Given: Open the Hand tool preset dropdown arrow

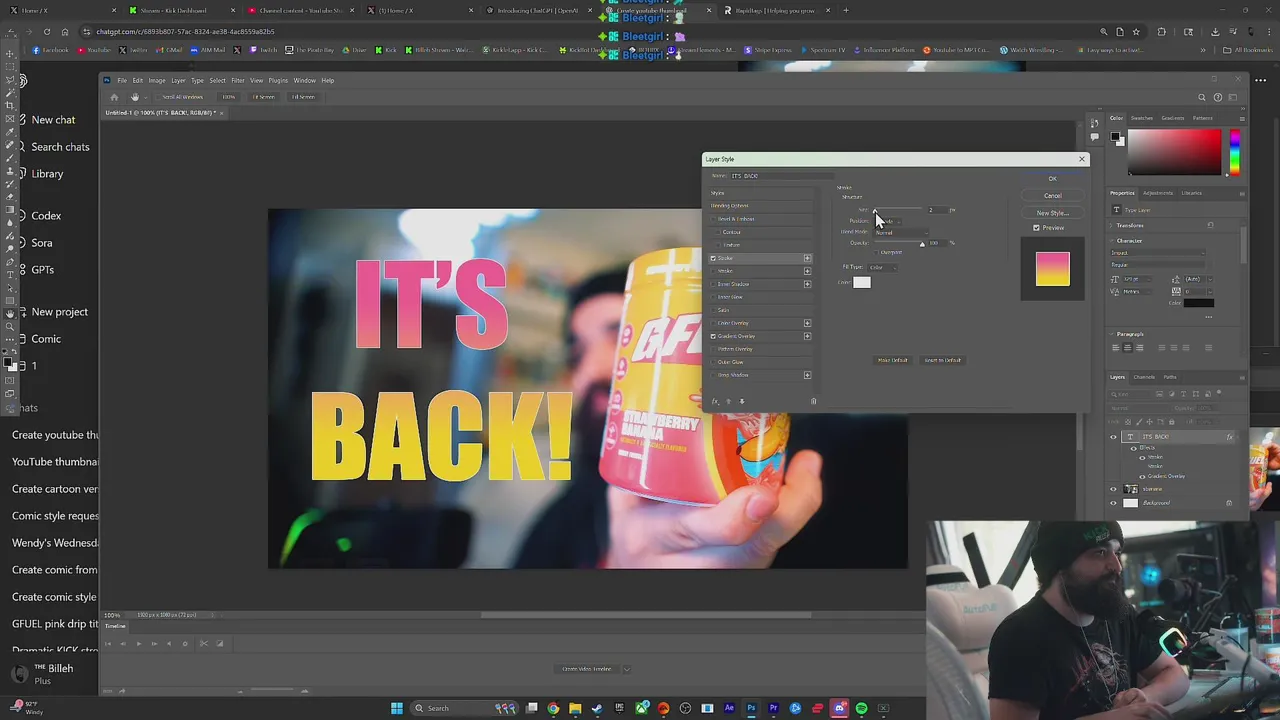Looking at the screenshot, I should pyautogui.click(x=147, y=97).
